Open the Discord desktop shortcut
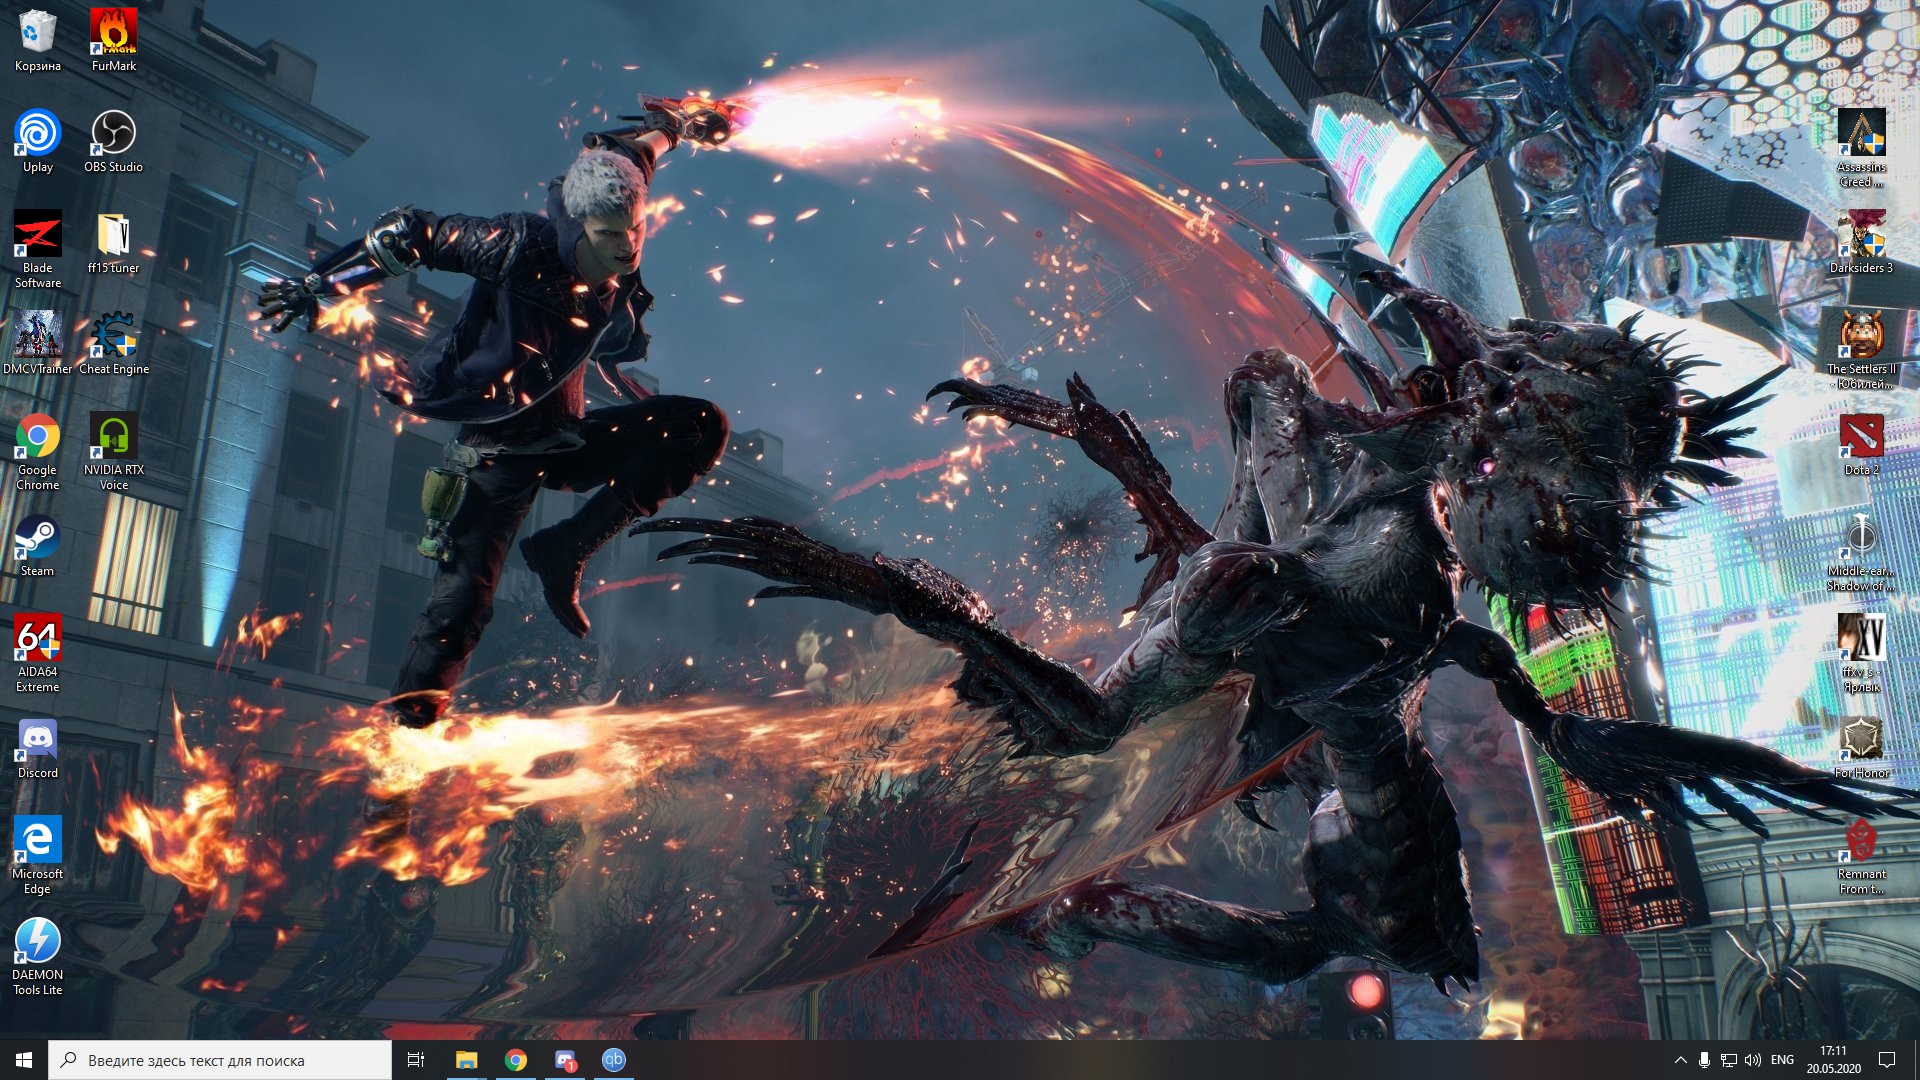1920x1080 pixels. pos(37,745)
